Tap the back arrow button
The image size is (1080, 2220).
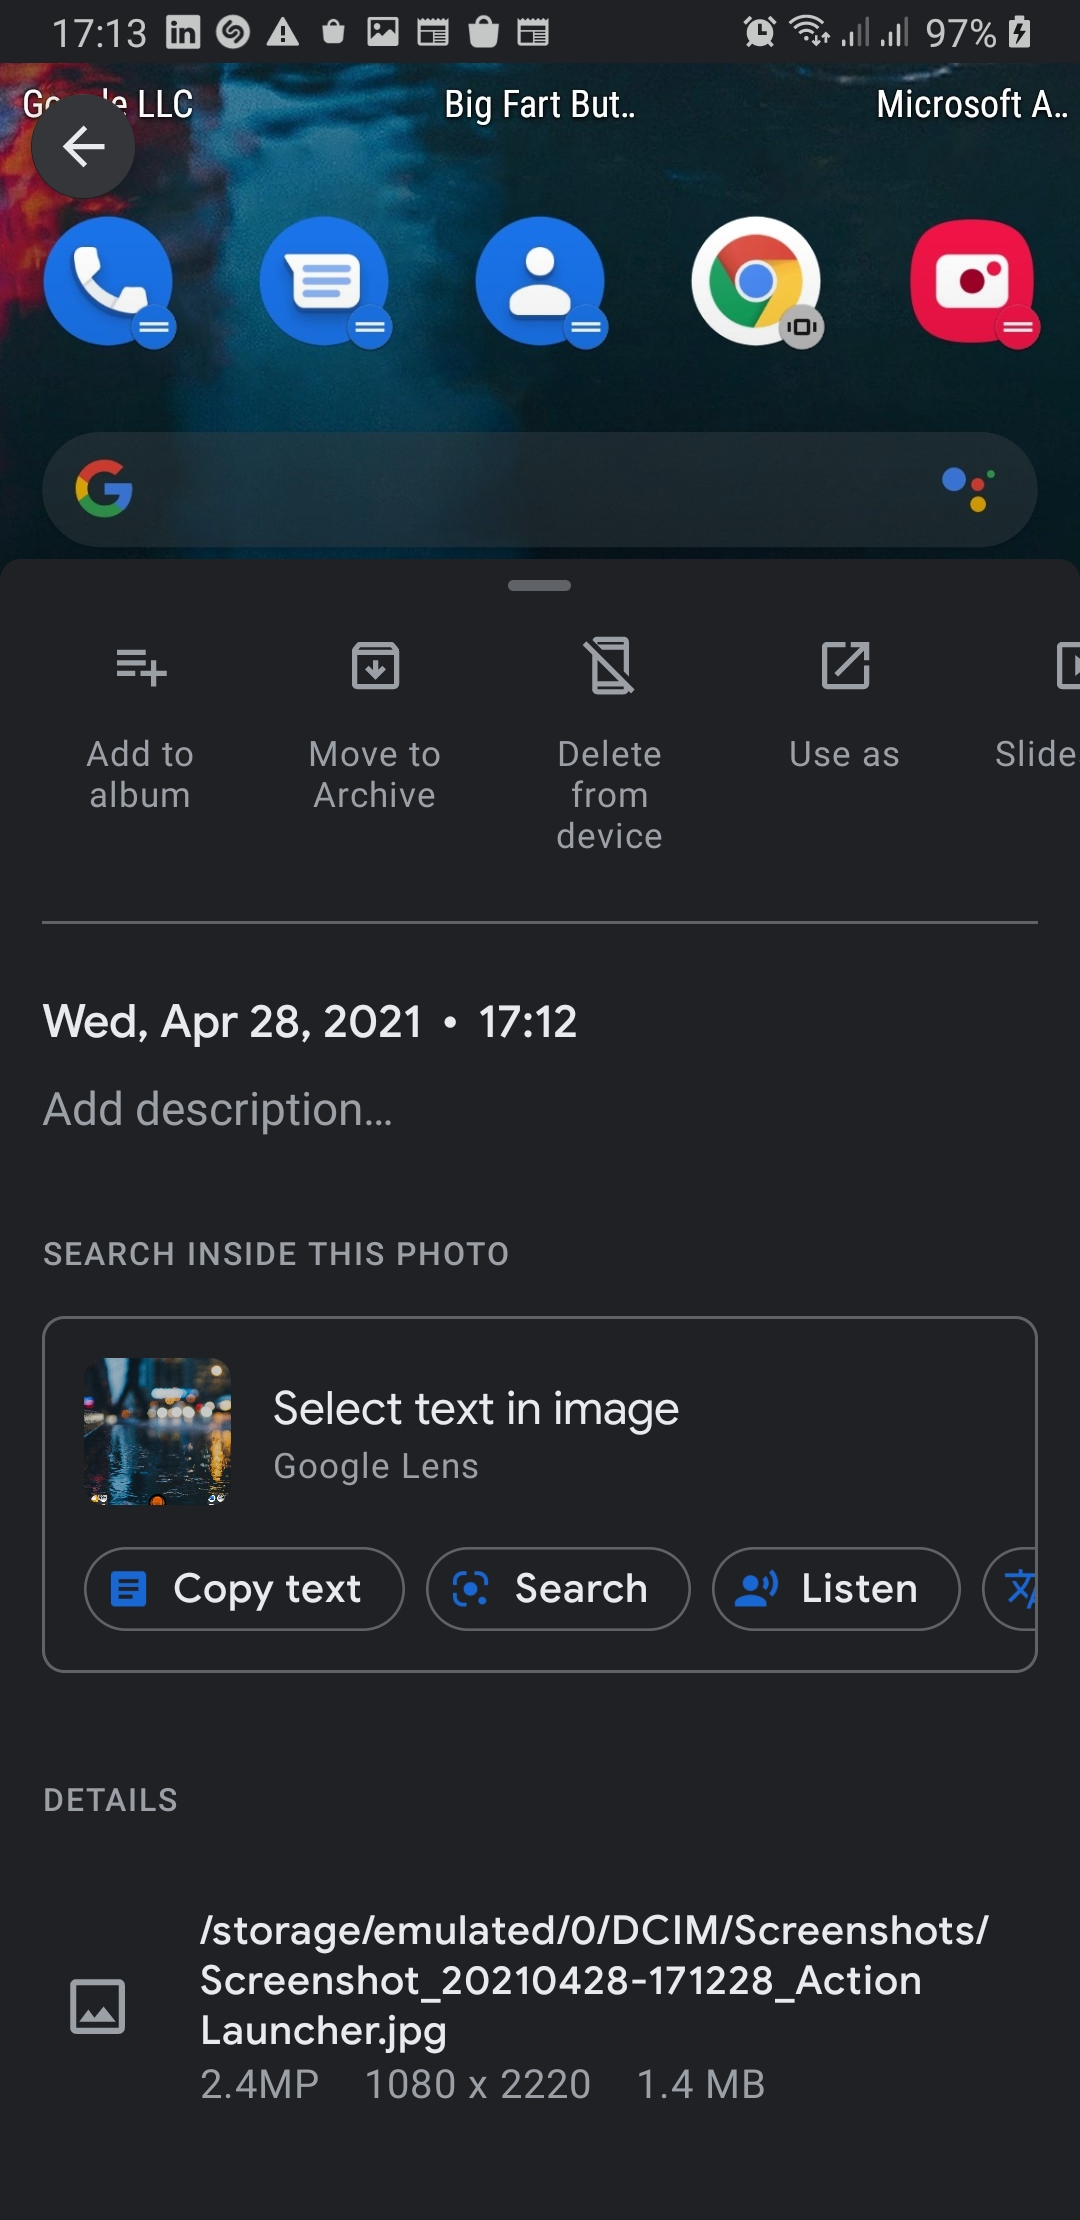[x=83, y=147]
